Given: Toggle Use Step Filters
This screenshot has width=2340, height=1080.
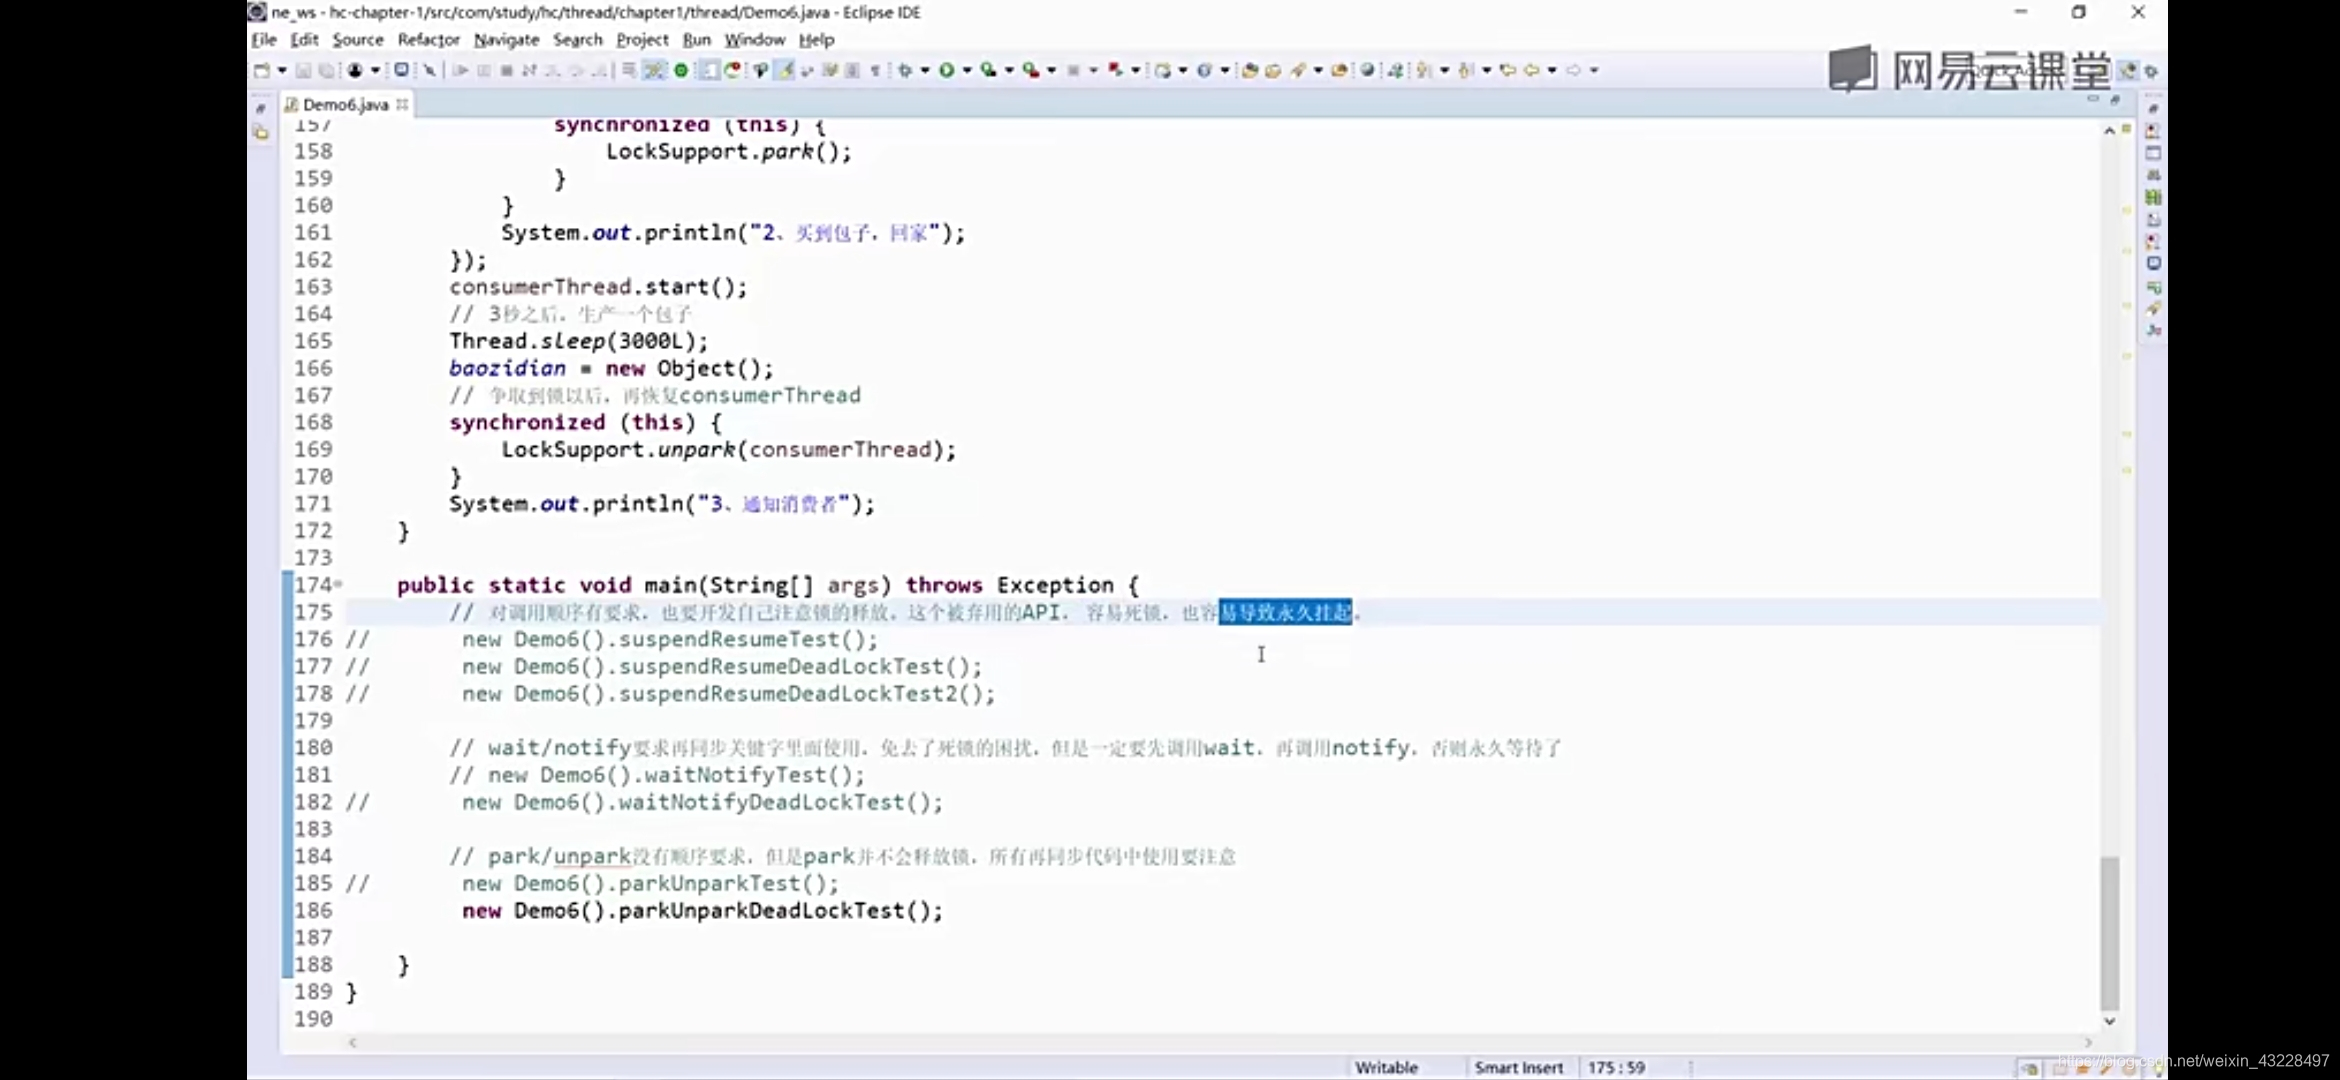Looking at the screenshot, I should (x=654, y=70).
